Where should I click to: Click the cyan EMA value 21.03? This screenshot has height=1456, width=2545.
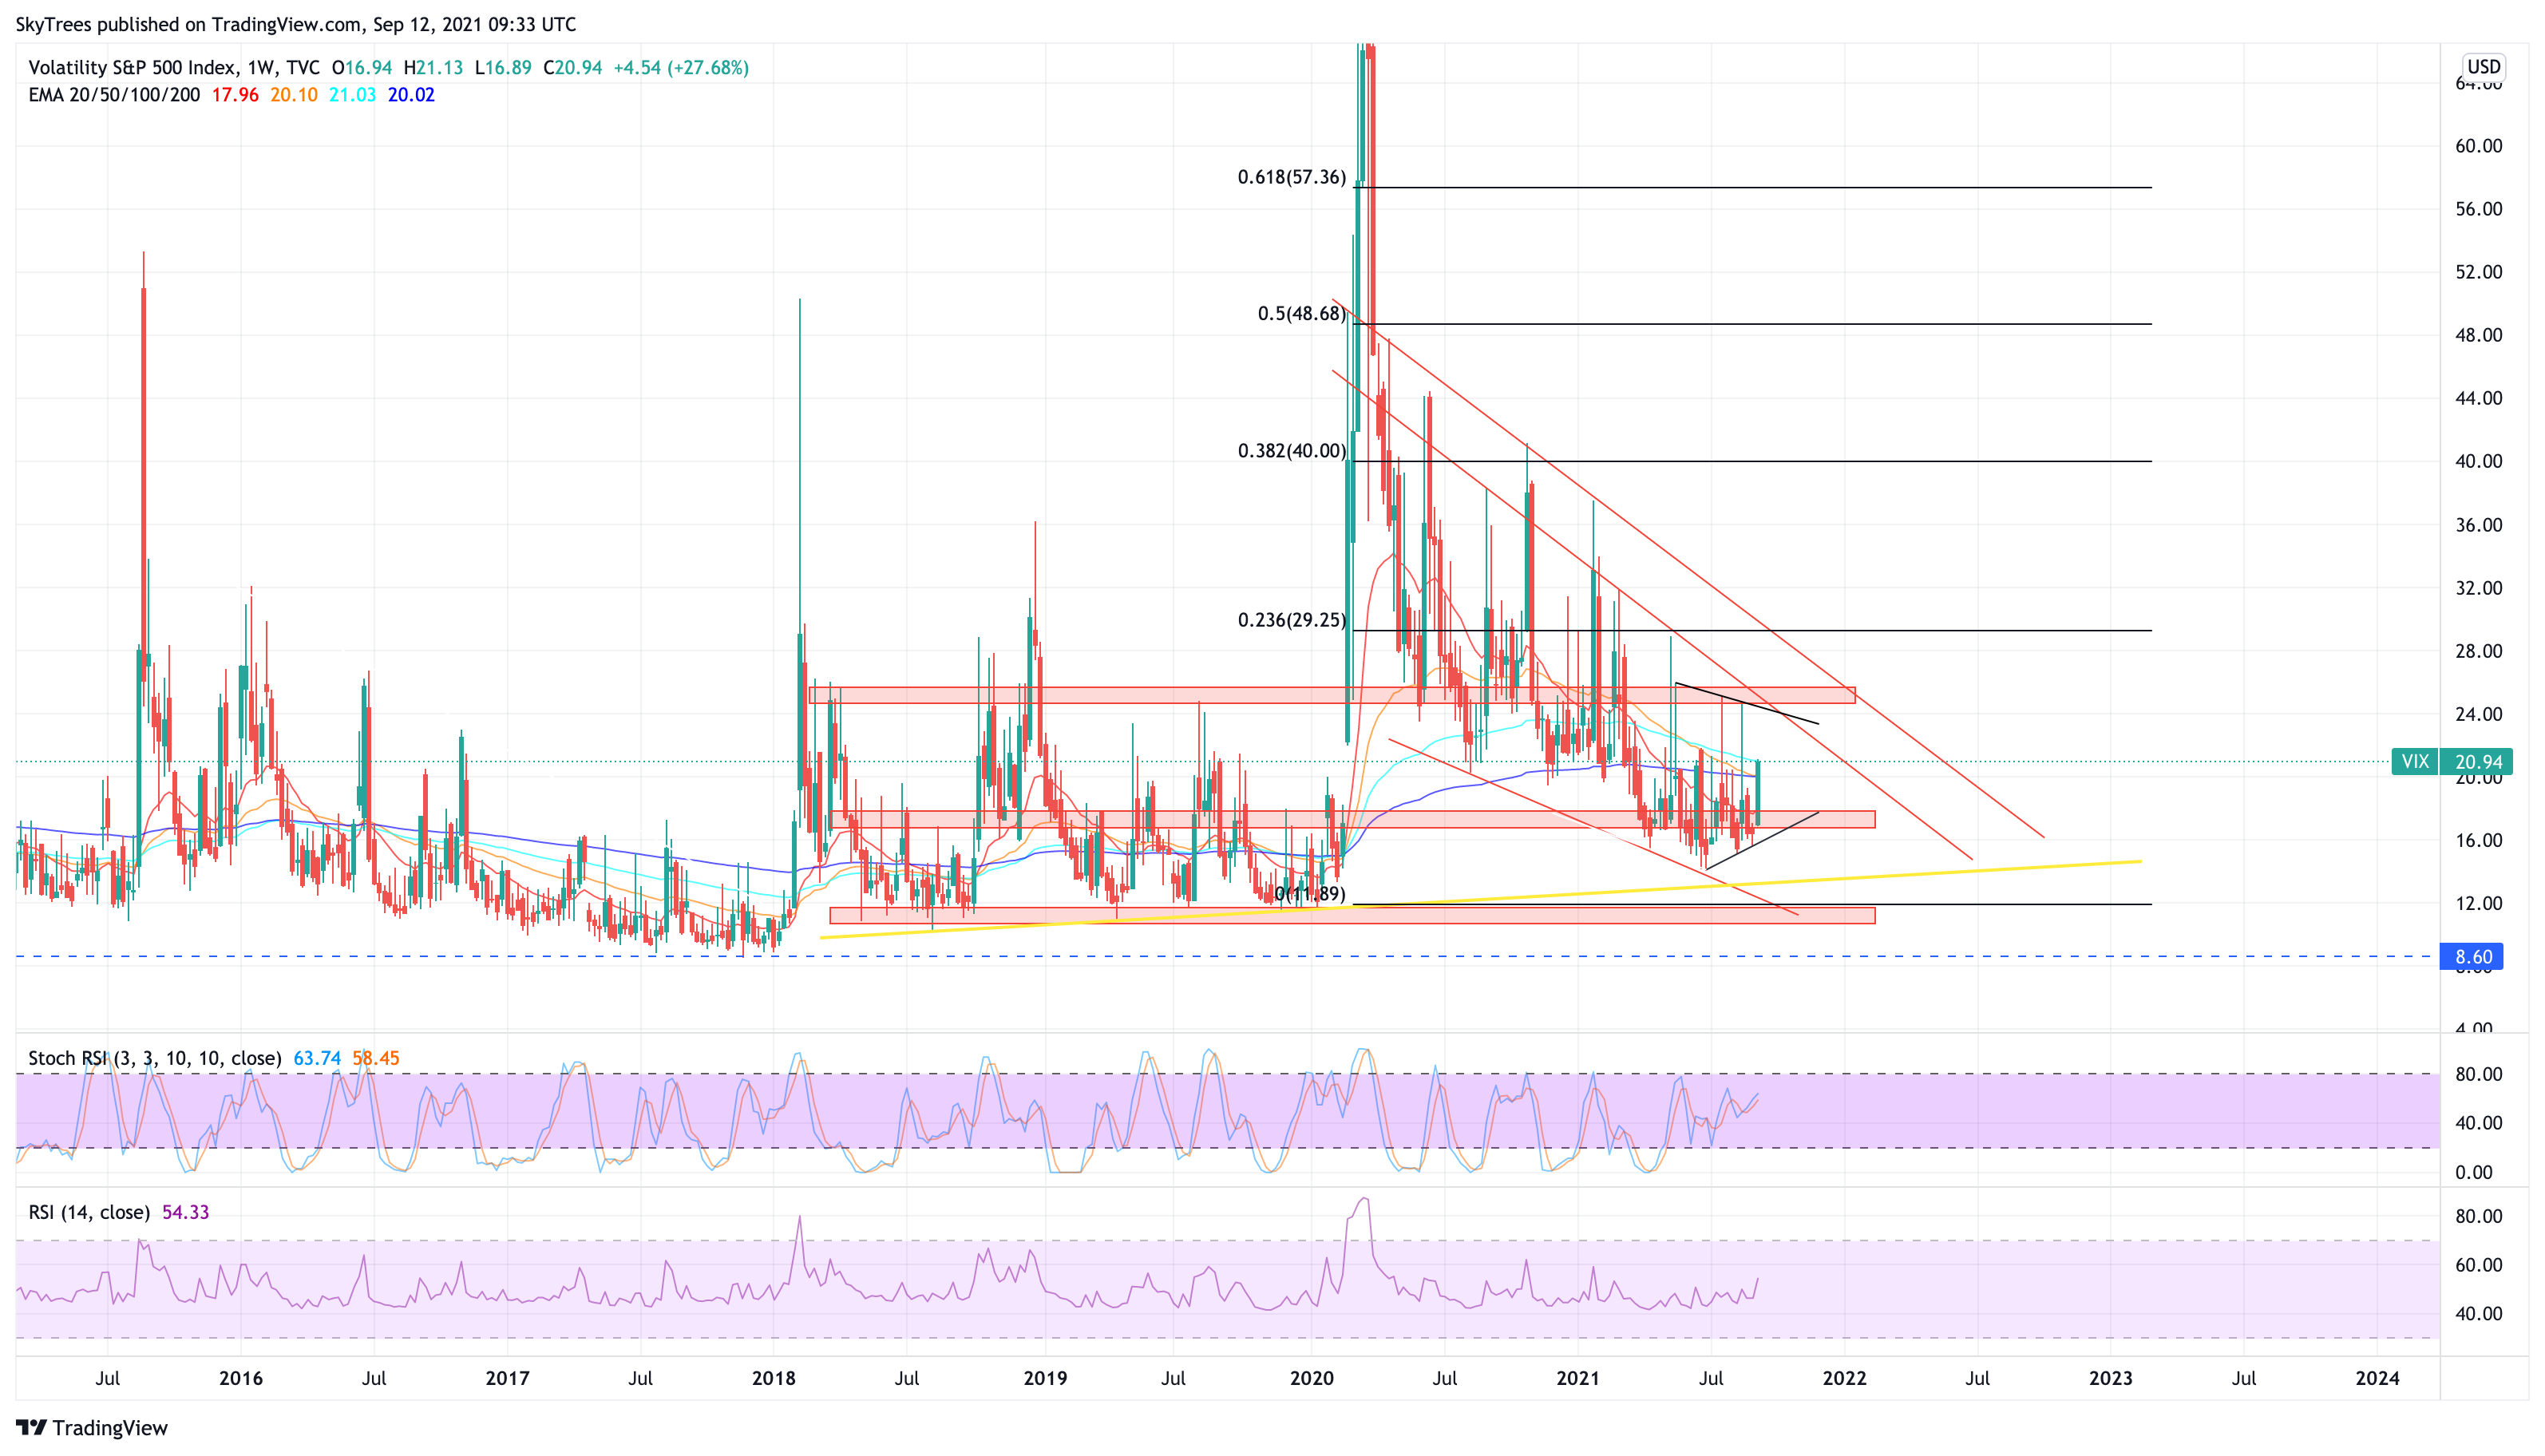pos(353,95)
